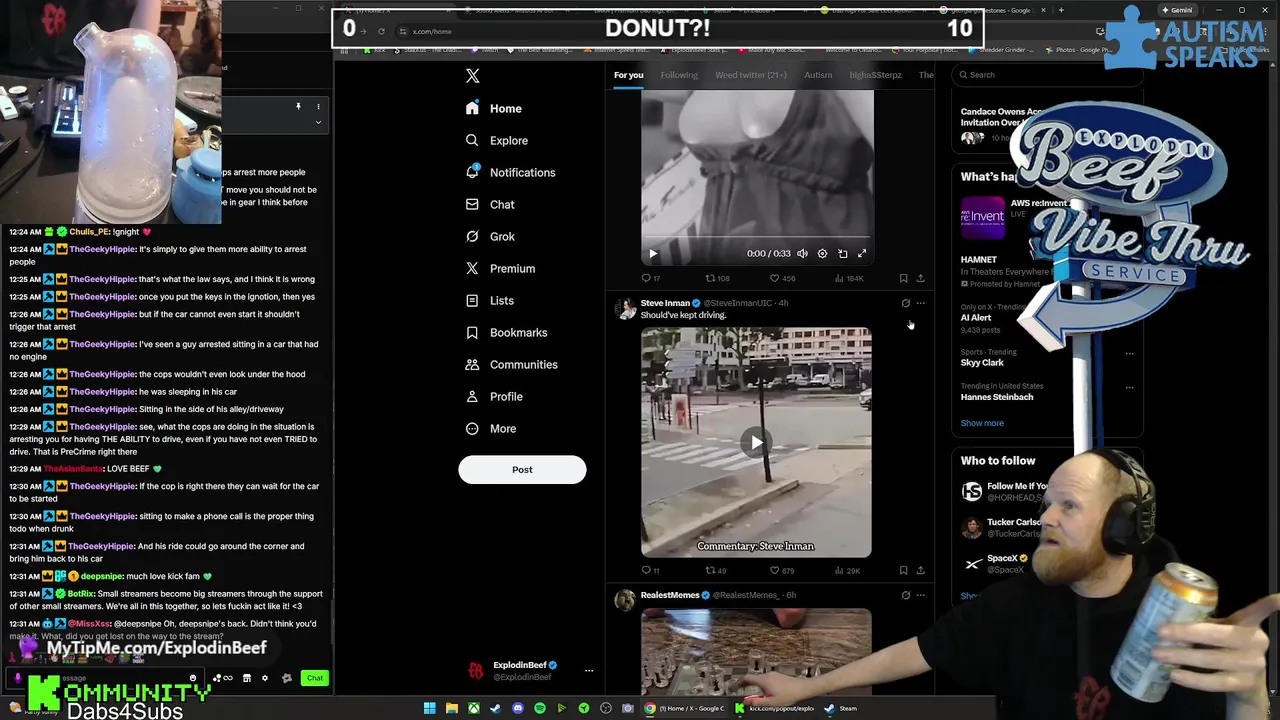Image resolution: width=1280 pixels, height=720 pixels.
Task: Like the post with 456 likes
Action: tap(783, 278)
